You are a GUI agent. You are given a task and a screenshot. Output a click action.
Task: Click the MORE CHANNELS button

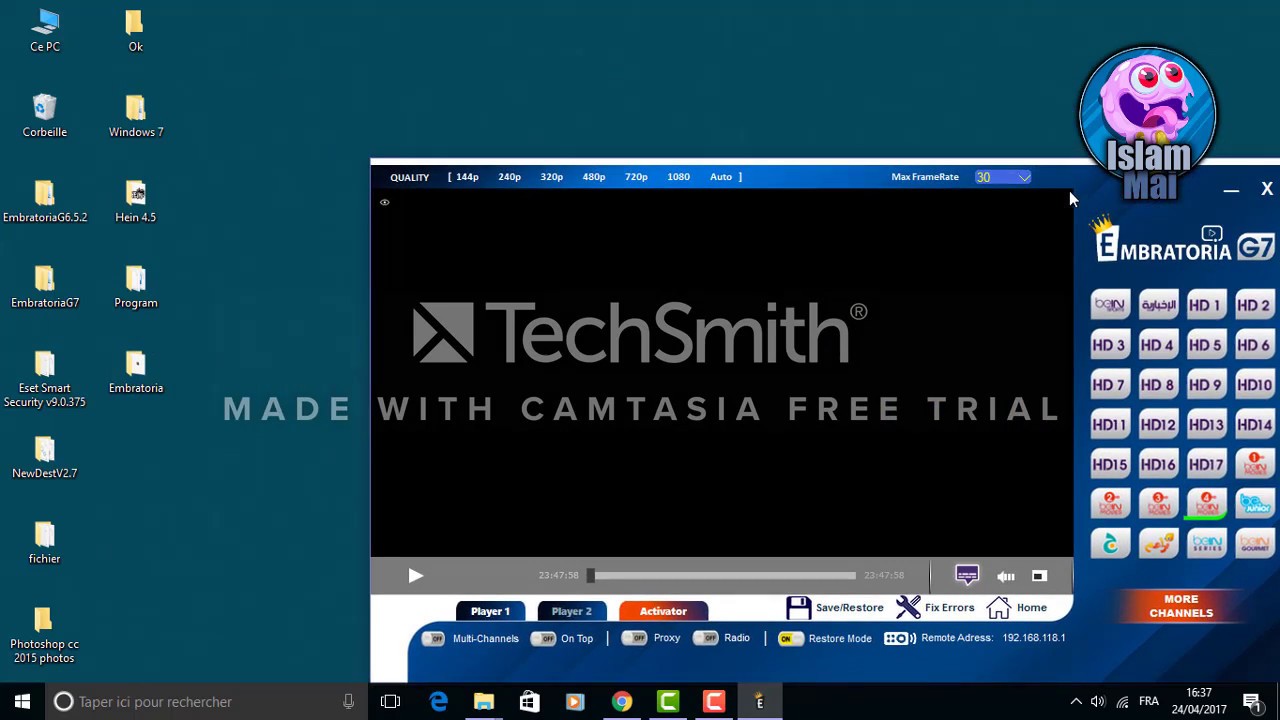coord(1181,606)
